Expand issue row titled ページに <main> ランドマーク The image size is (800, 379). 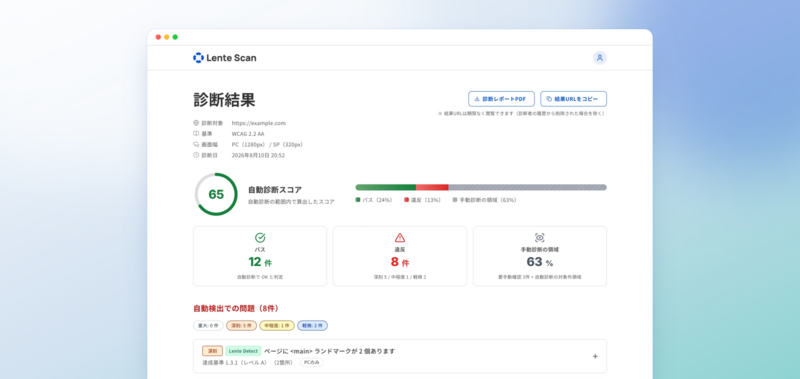tap(400, 356)
